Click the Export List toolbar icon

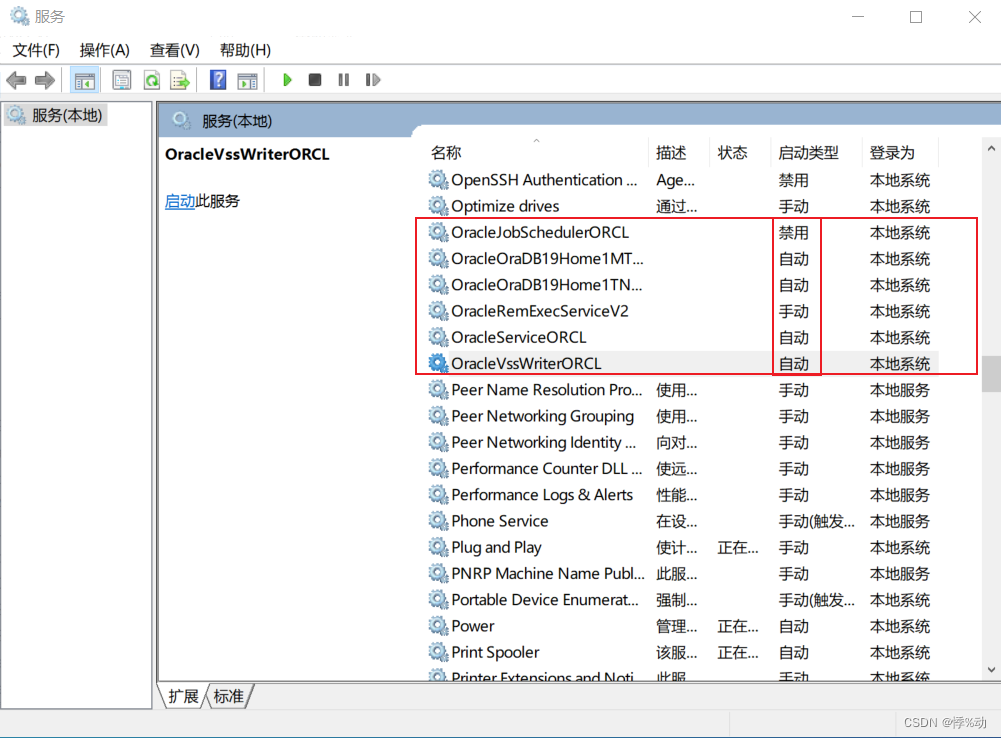181,80
